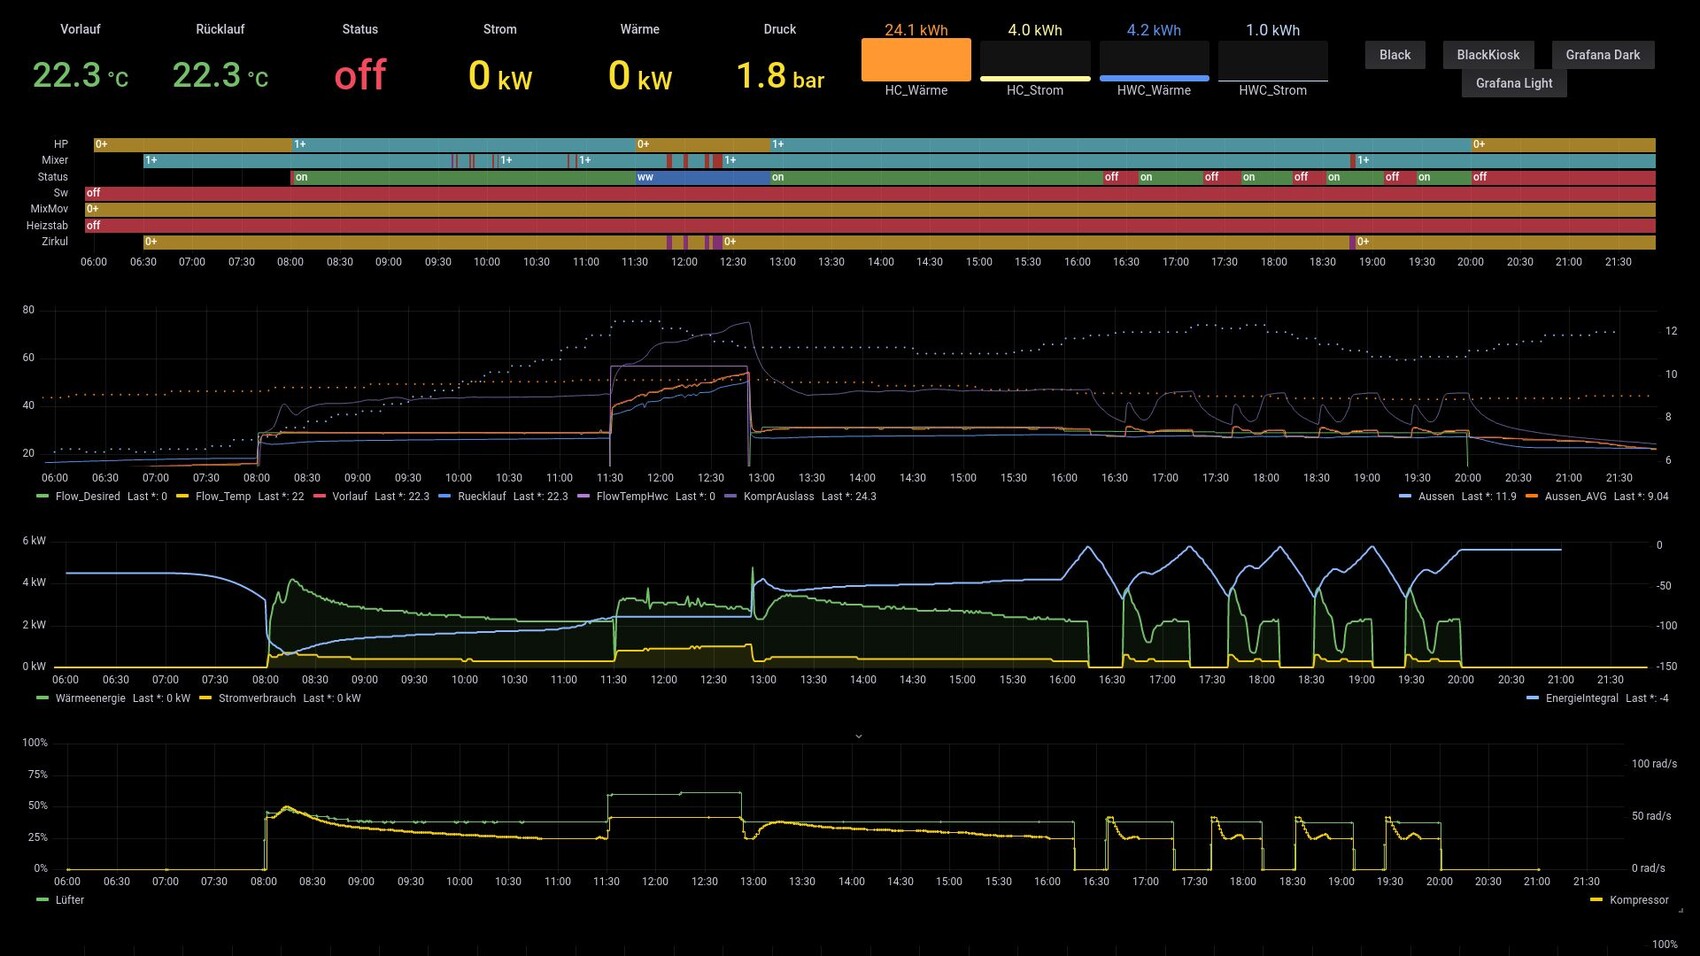Click the yellow Flow_Temp legend color marker

click(182, 496)
